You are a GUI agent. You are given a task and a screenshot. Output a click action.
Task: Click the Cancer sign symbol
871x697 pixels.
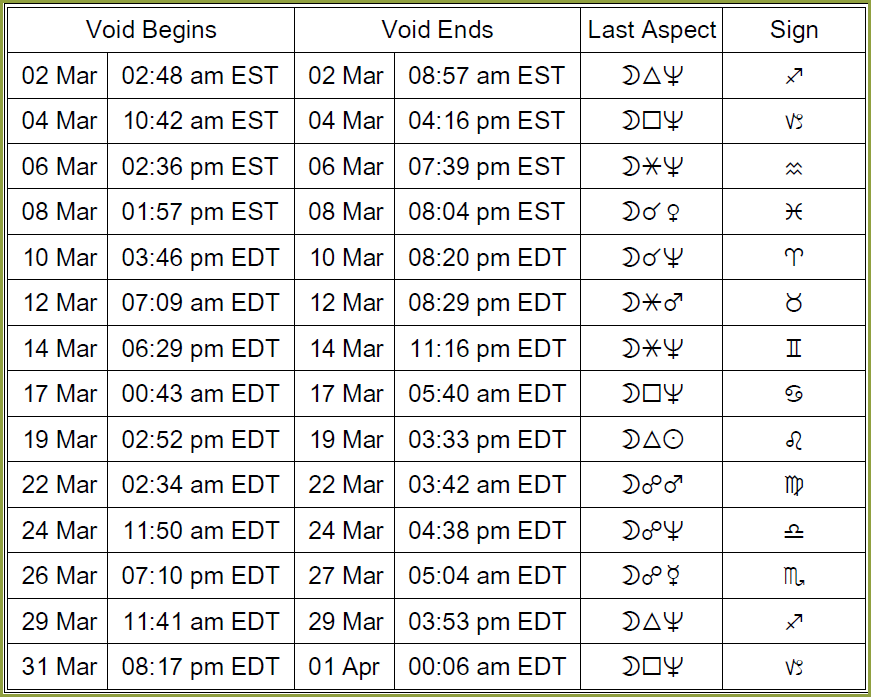coord(794,394)
